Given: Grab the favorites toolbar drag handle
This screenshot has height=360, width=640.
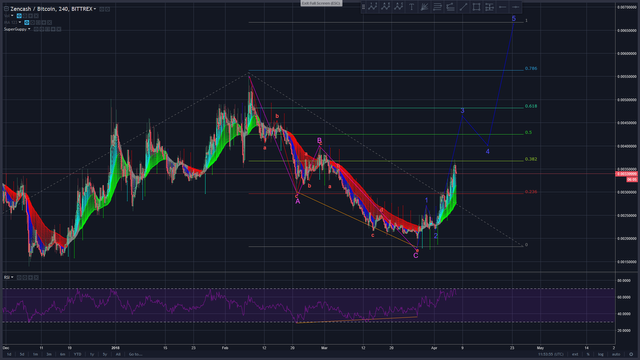Looking at the screenshot, I should (x=363, y=7).
